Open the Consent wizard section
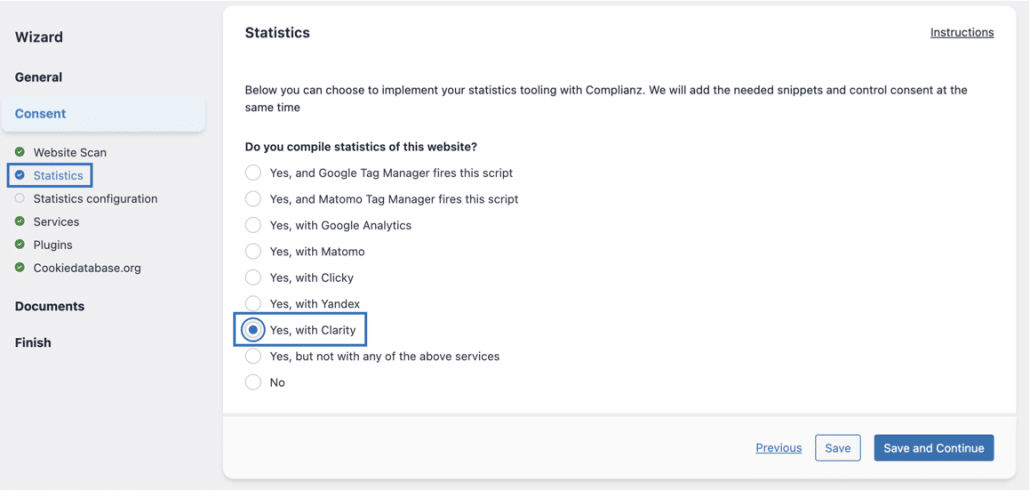This screenshot has width=1030, height=490. [x=41, y=114]
